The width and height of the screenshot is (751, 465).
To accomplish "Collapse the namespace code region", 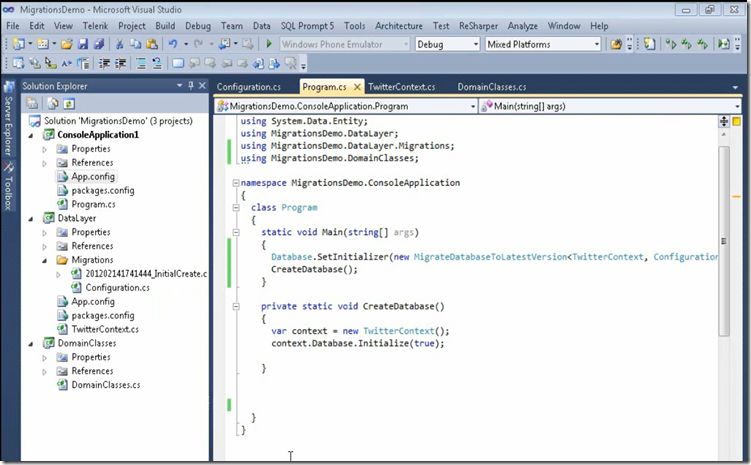I will 236,183.
